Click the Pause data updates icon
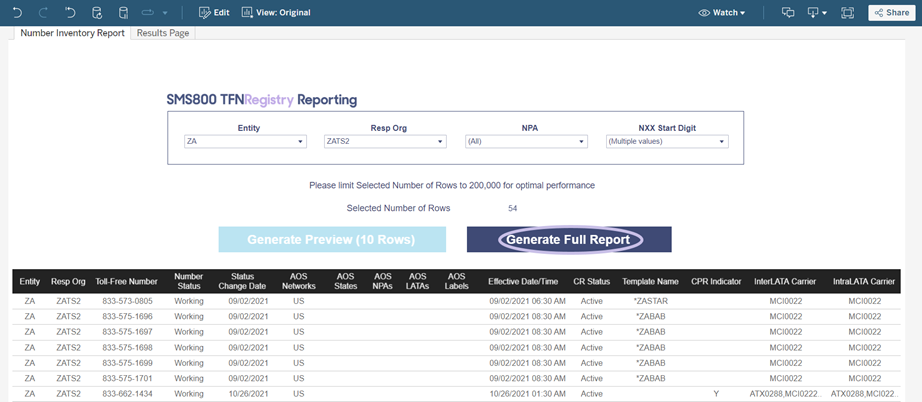 [123, 12]
